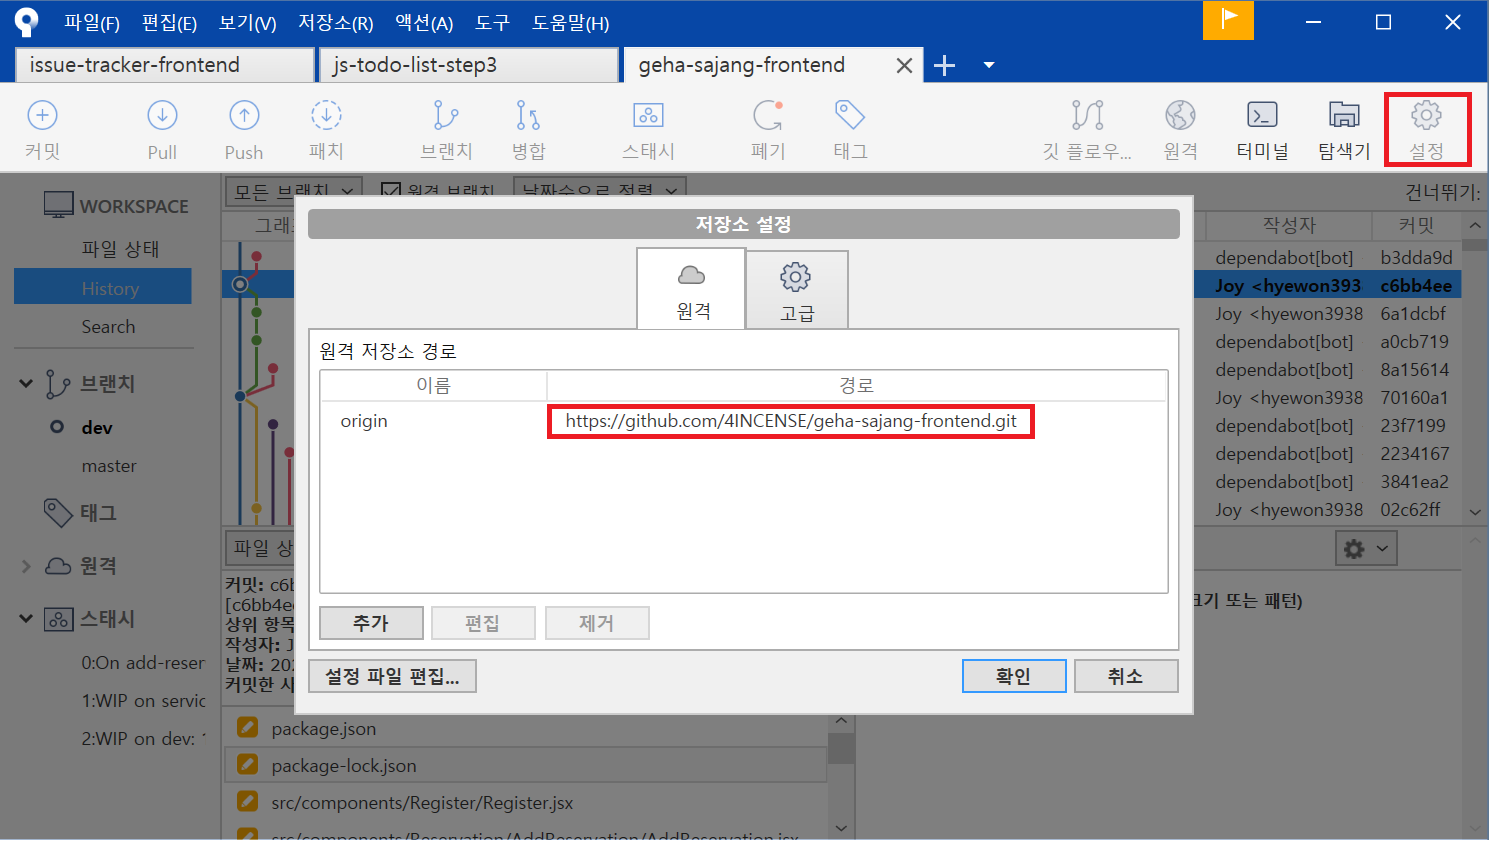
Task: Open the Explorer (탐색기) toolbar icon
Action: pyautogui.click(x=1344, y=116)
